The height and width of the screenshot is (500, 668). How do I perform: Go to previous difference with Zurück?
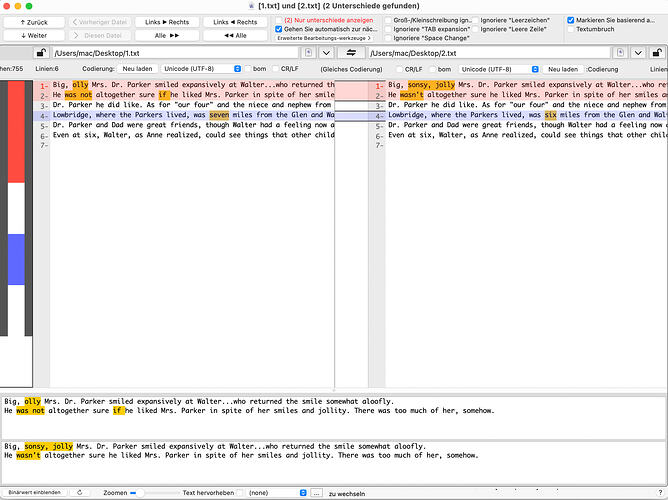click(x=34, y=22)
